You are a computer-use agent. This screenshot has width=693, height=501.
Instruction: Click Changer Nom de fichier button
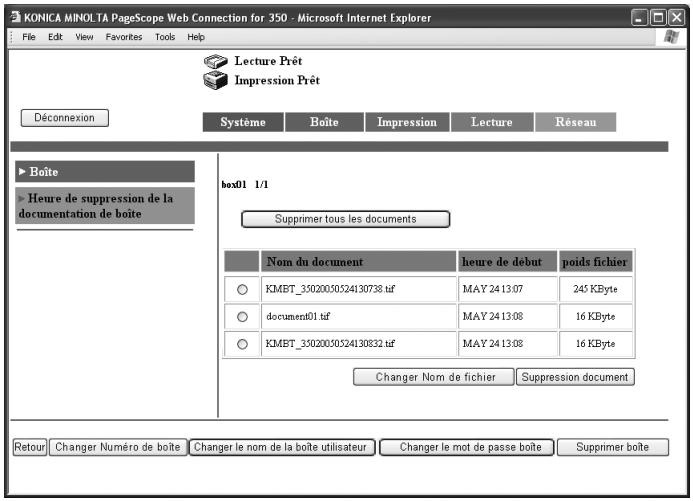point(434,377)
